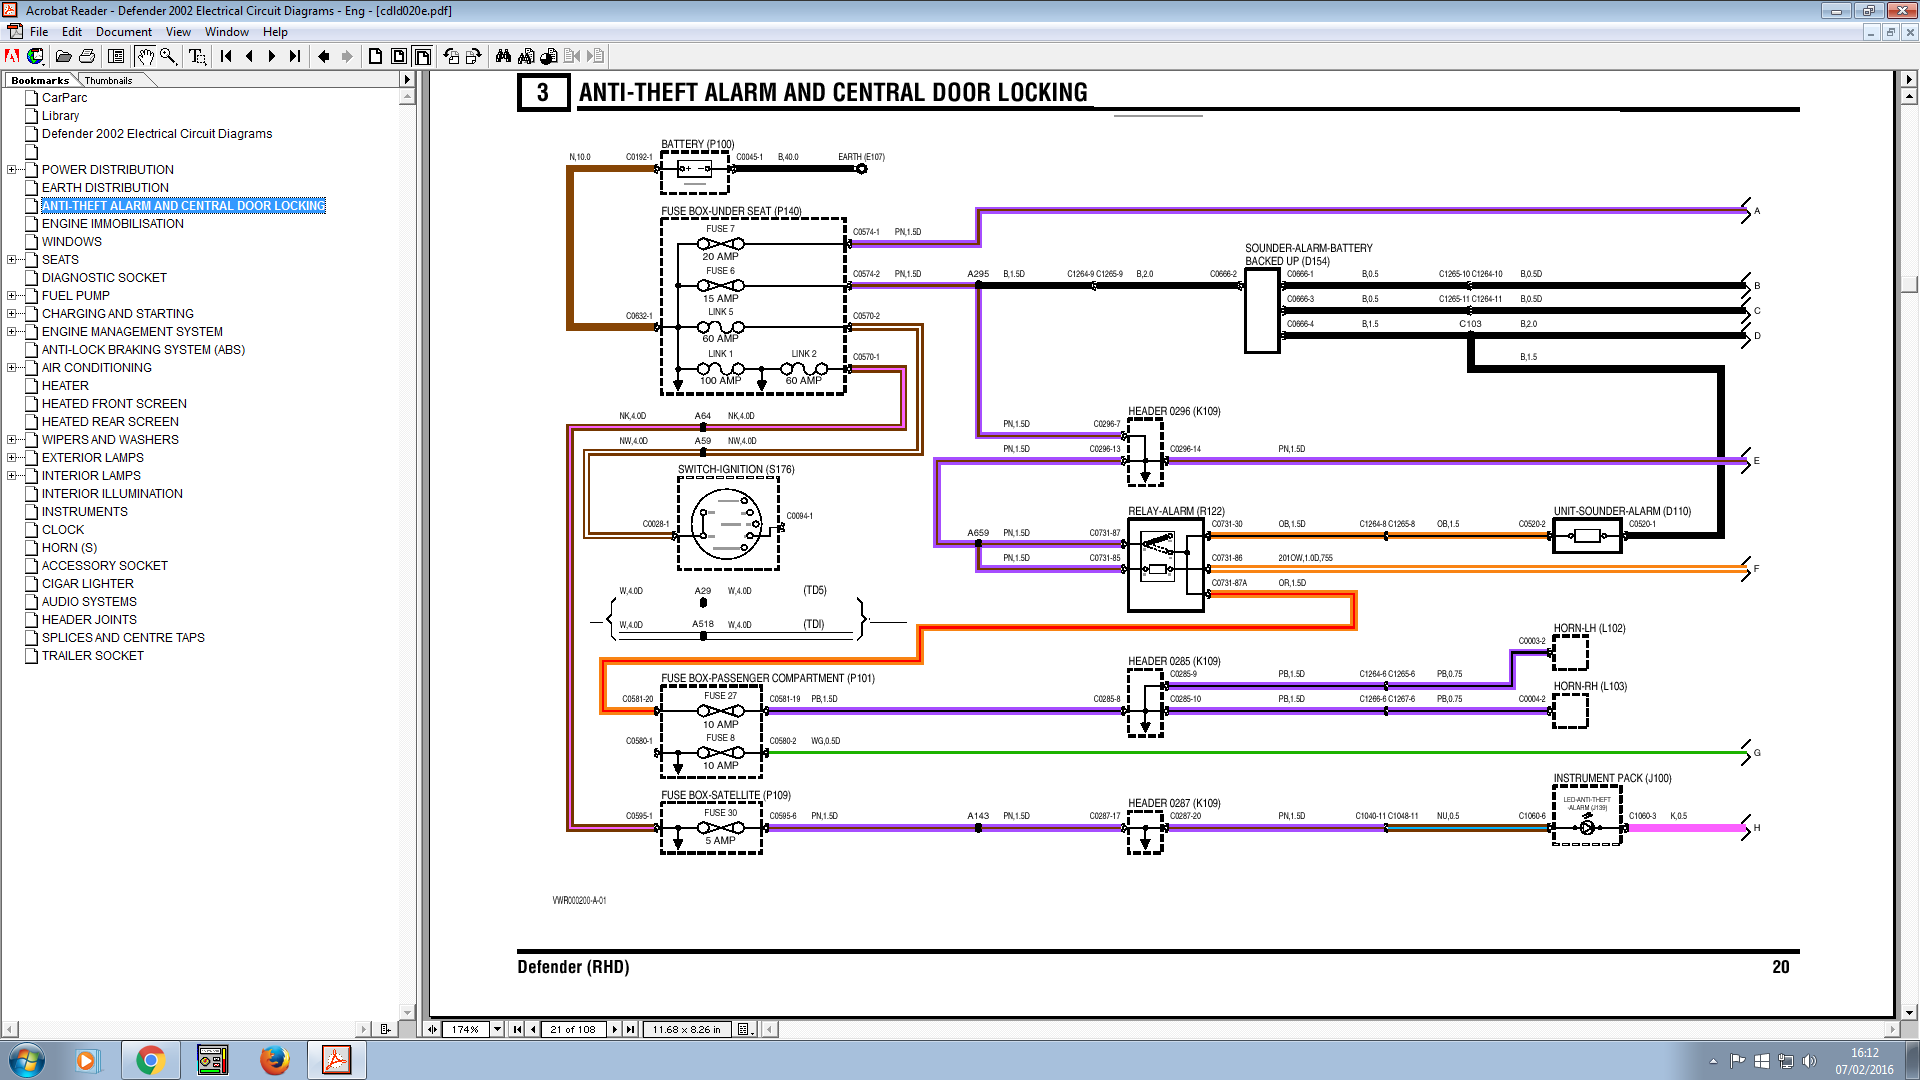Click the Open file folder icon

(64, 56)
